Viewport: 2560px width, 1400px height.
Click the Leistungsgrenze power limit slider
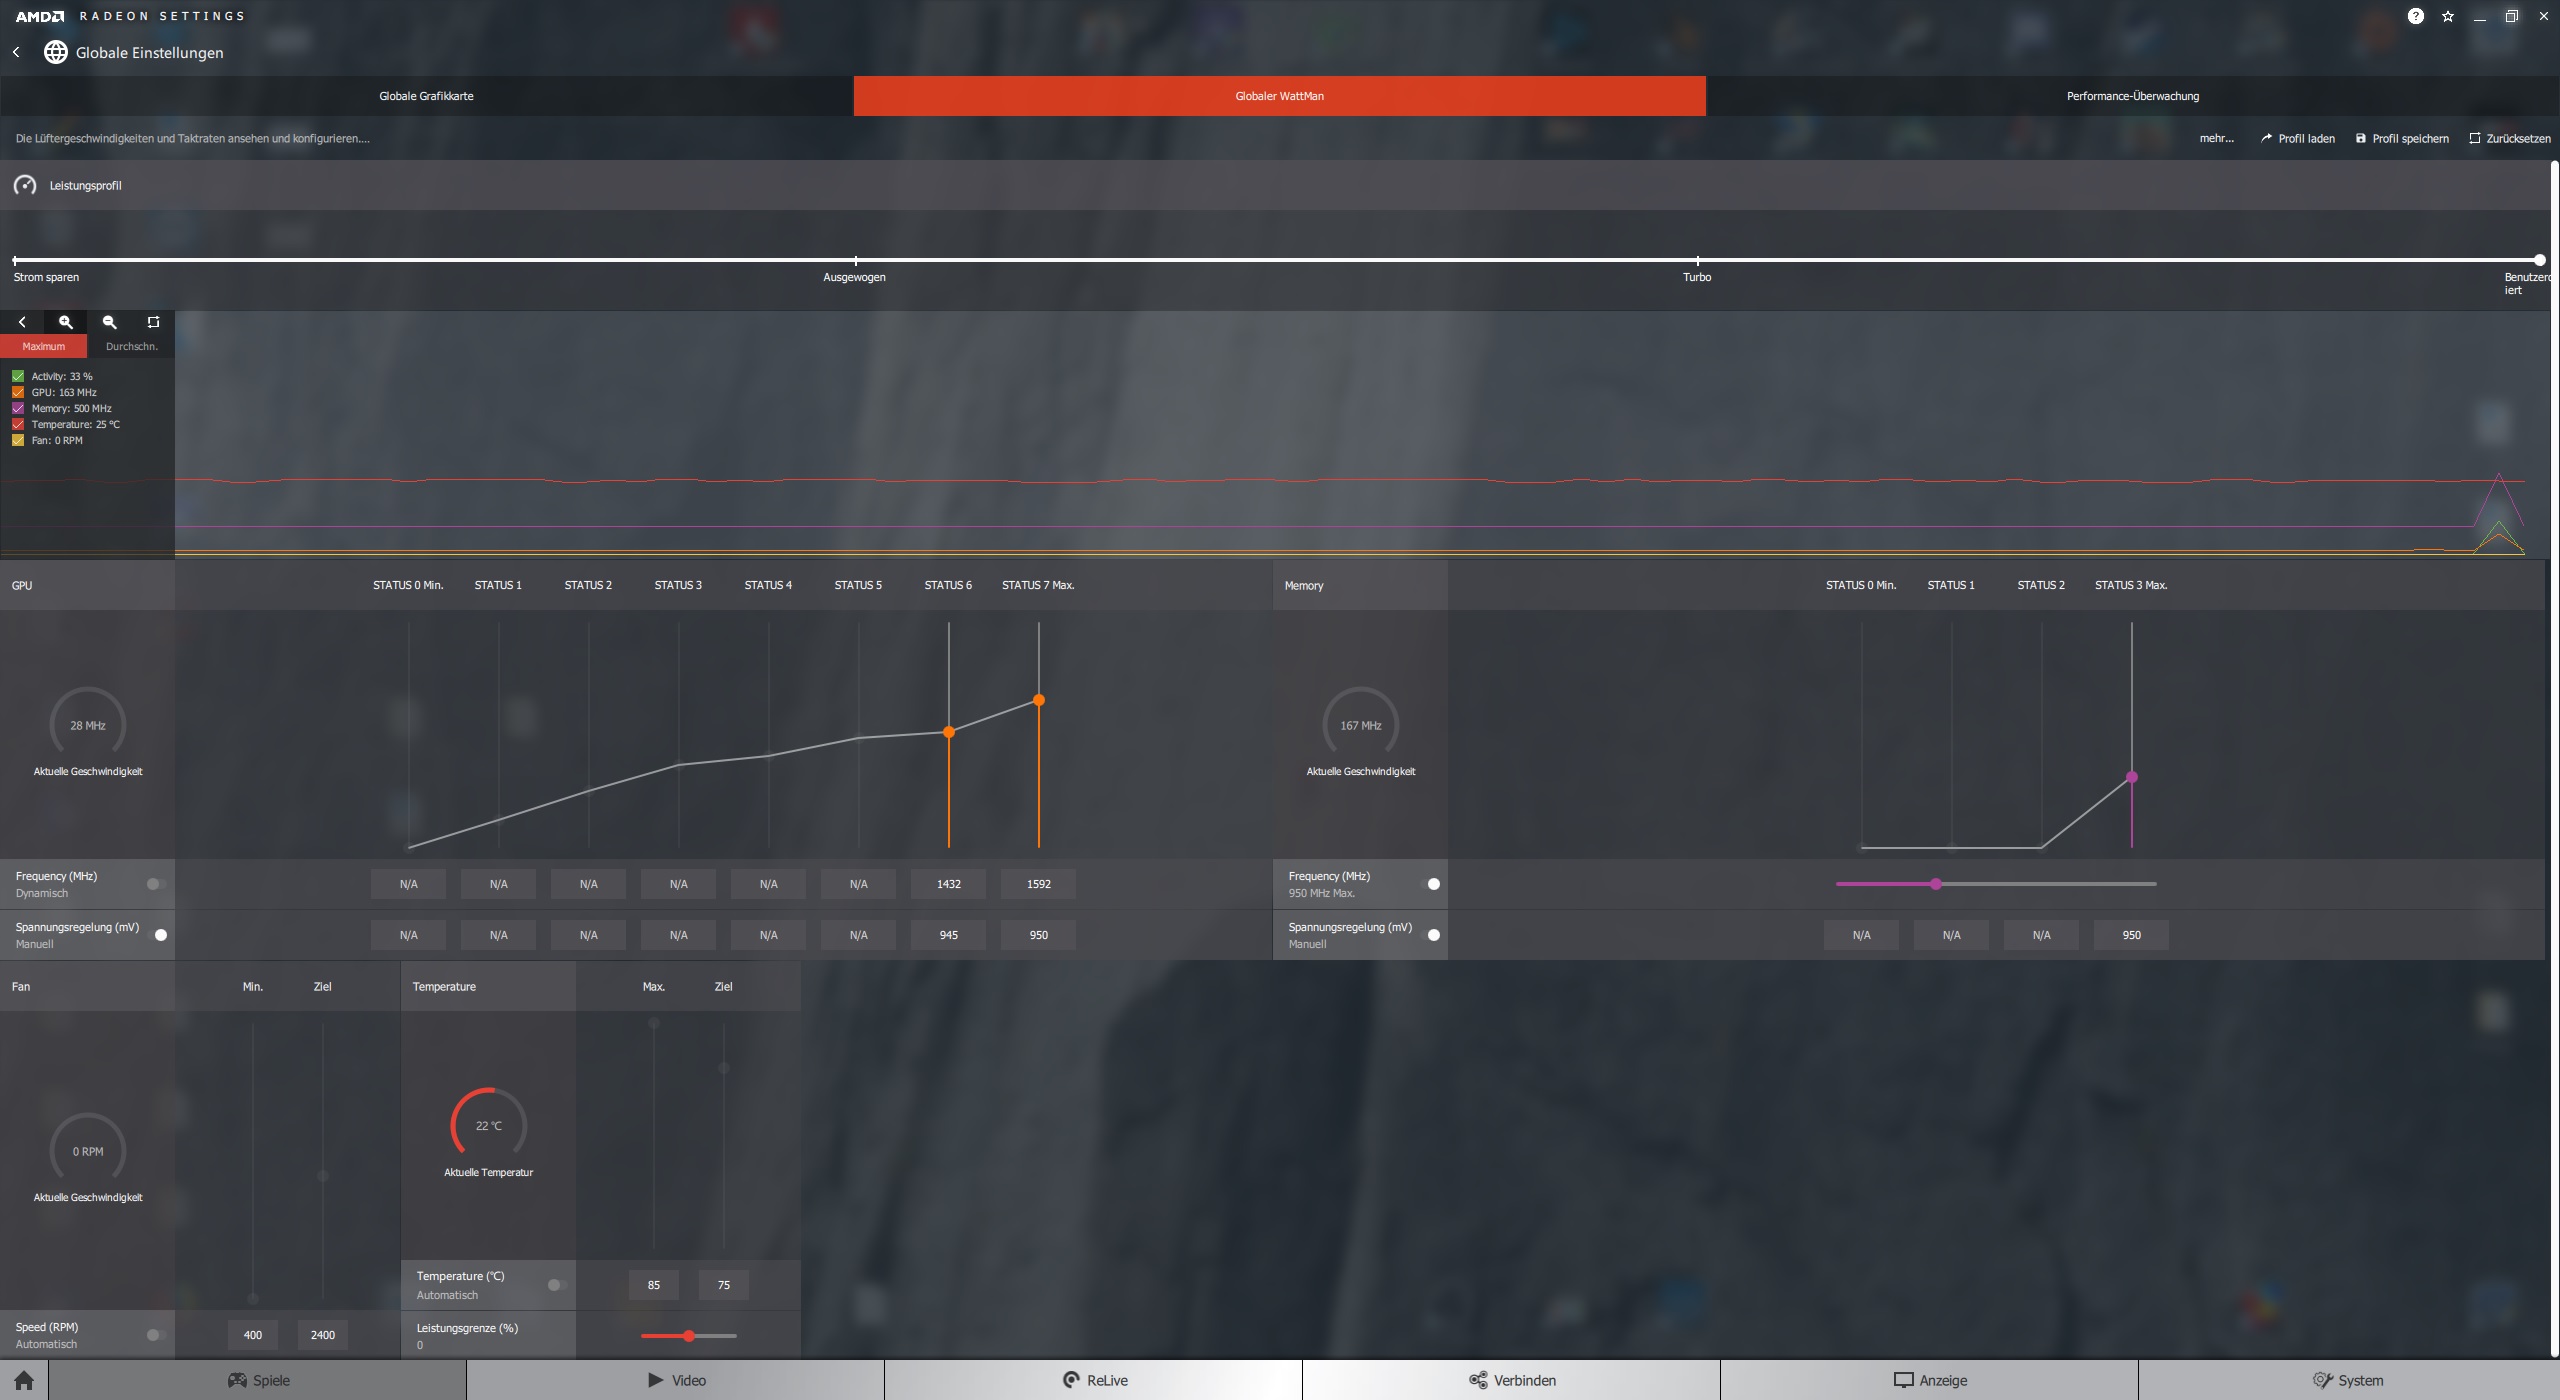(689, 1336)
